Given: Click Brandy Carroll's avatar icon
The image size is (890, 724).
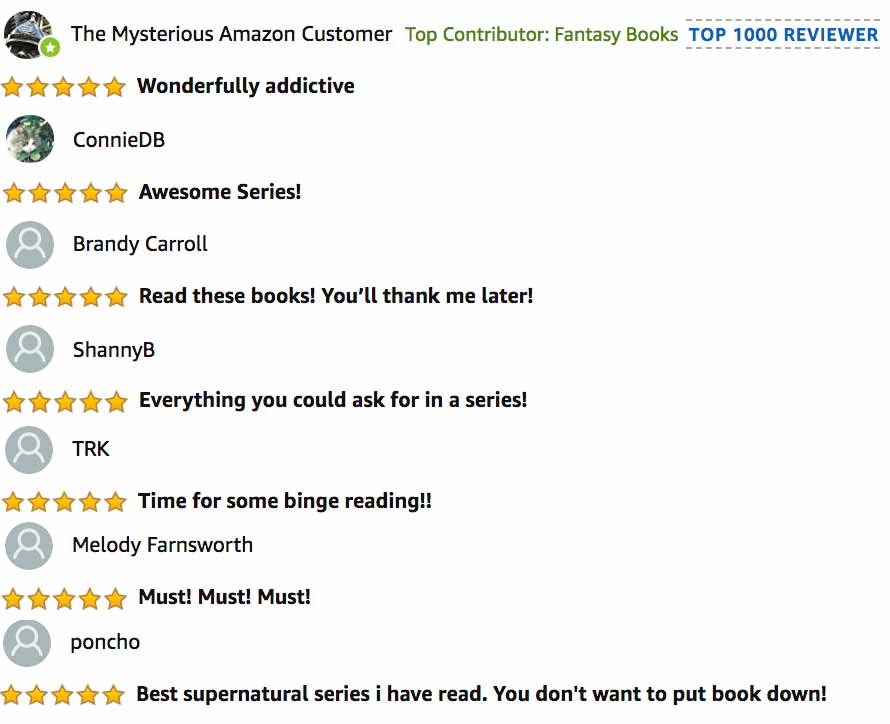Looking at the screenshot, I should tap(29, 244).
